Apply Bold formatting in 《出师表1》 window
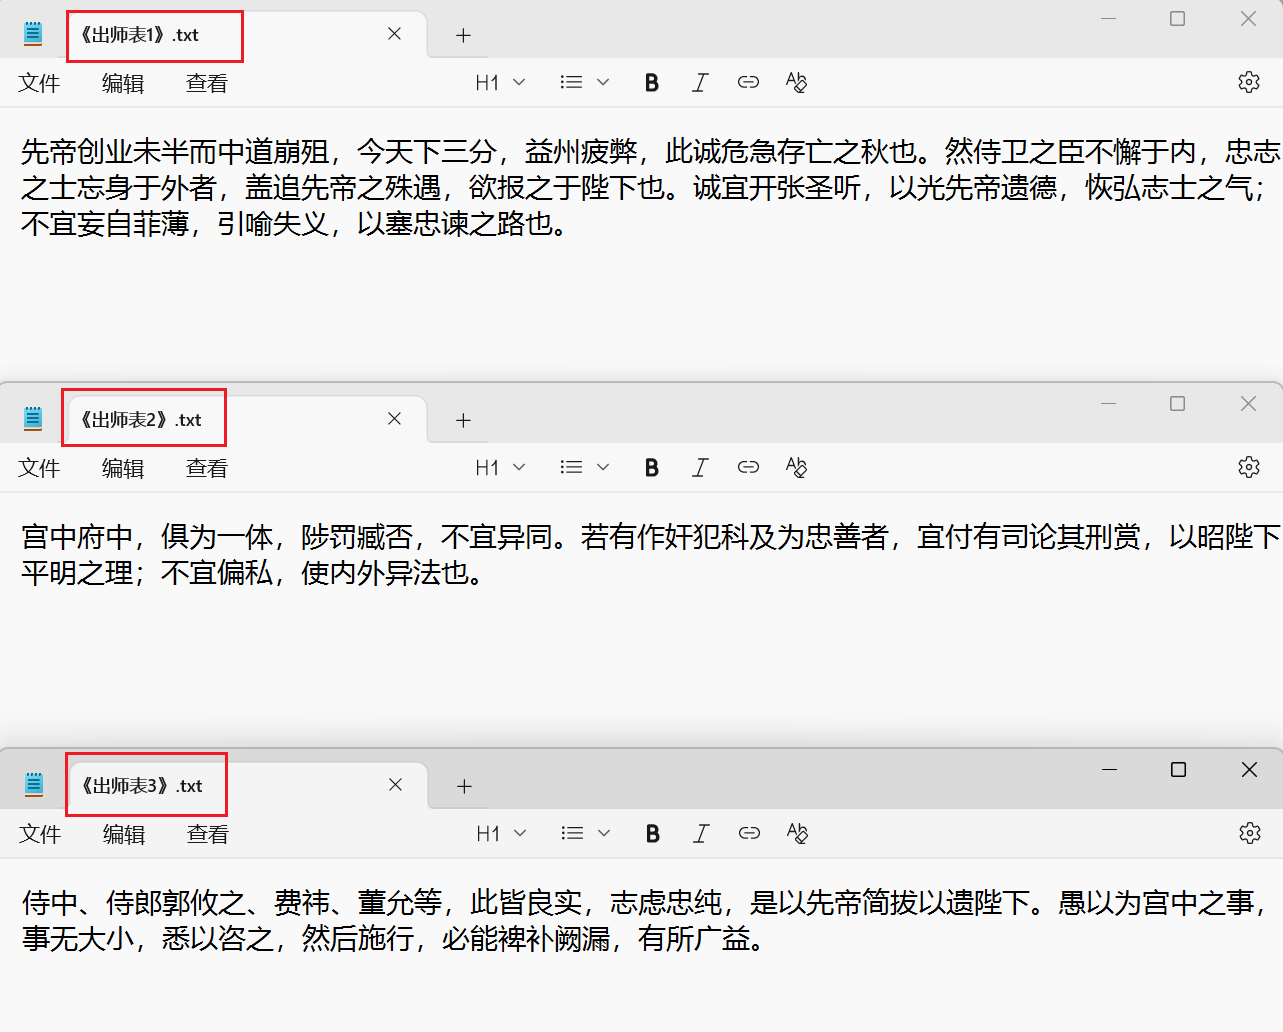Screen dimensions: 1283x1032 click(651, 82)
